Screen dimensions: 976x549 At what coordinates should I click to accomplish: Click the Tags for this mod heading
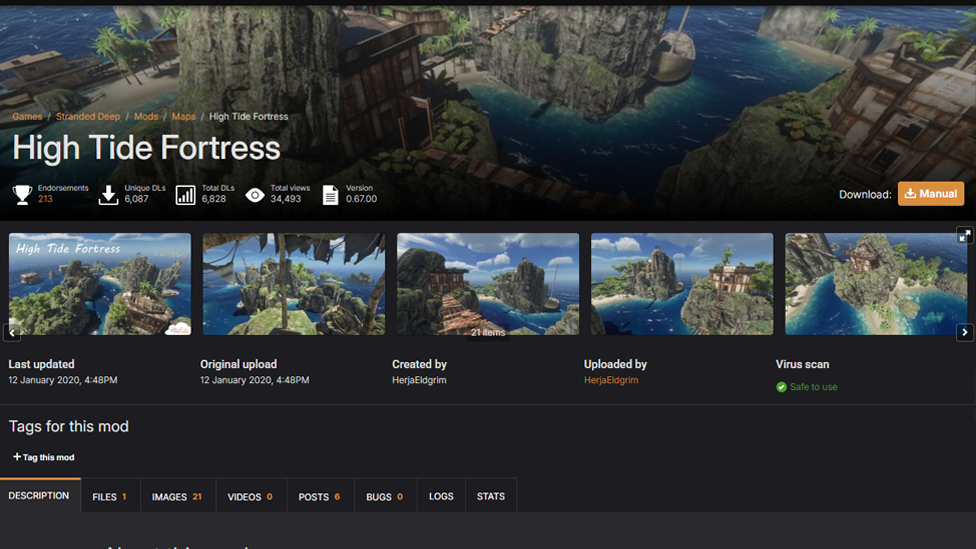click(x=68, y=426)
